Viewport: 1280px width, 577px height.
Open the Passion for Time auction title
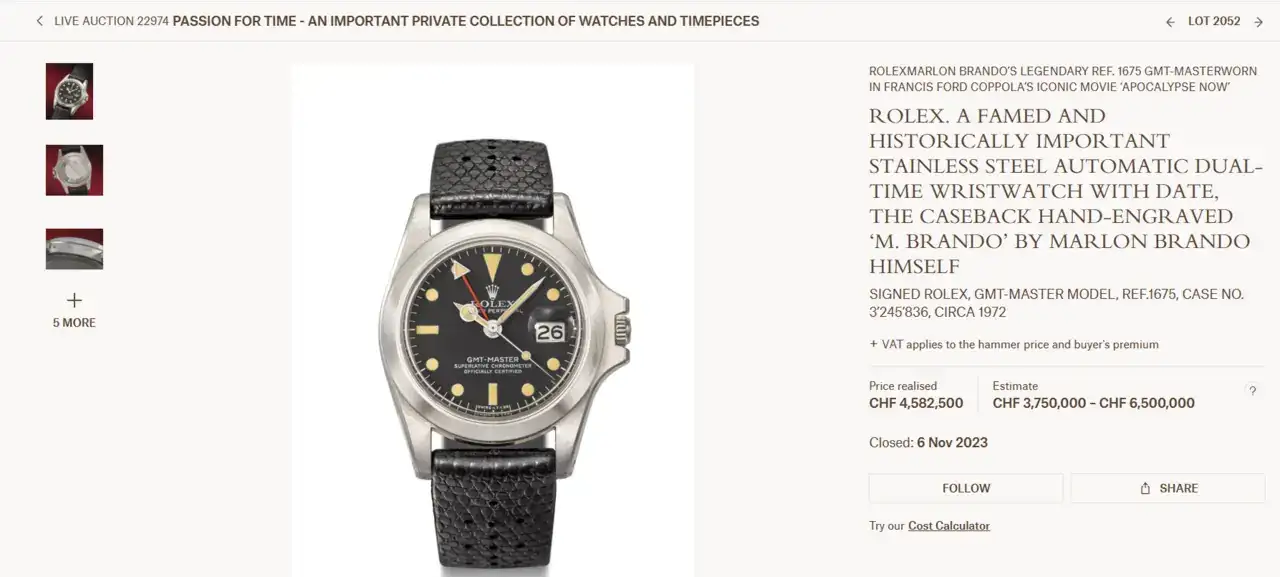tap(465, 21)
